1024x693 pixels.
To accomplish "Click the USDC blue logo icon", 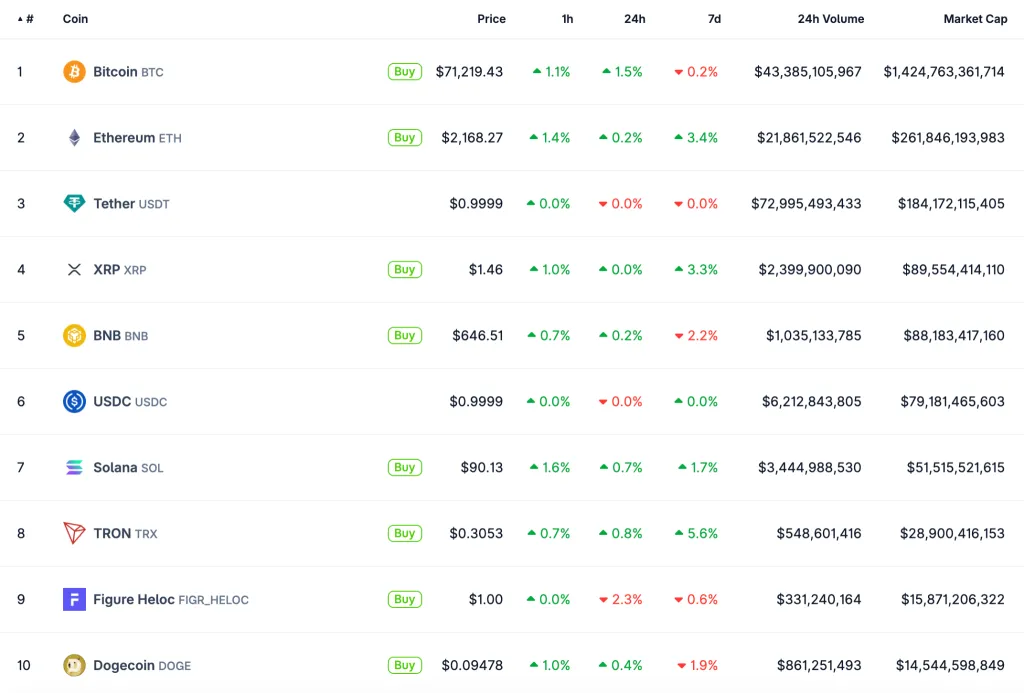I will coord(74,402).
